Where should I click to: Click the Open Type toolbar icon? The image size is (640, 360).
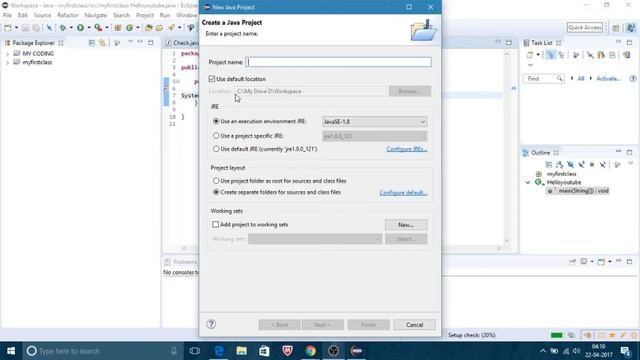coord(149,28)
